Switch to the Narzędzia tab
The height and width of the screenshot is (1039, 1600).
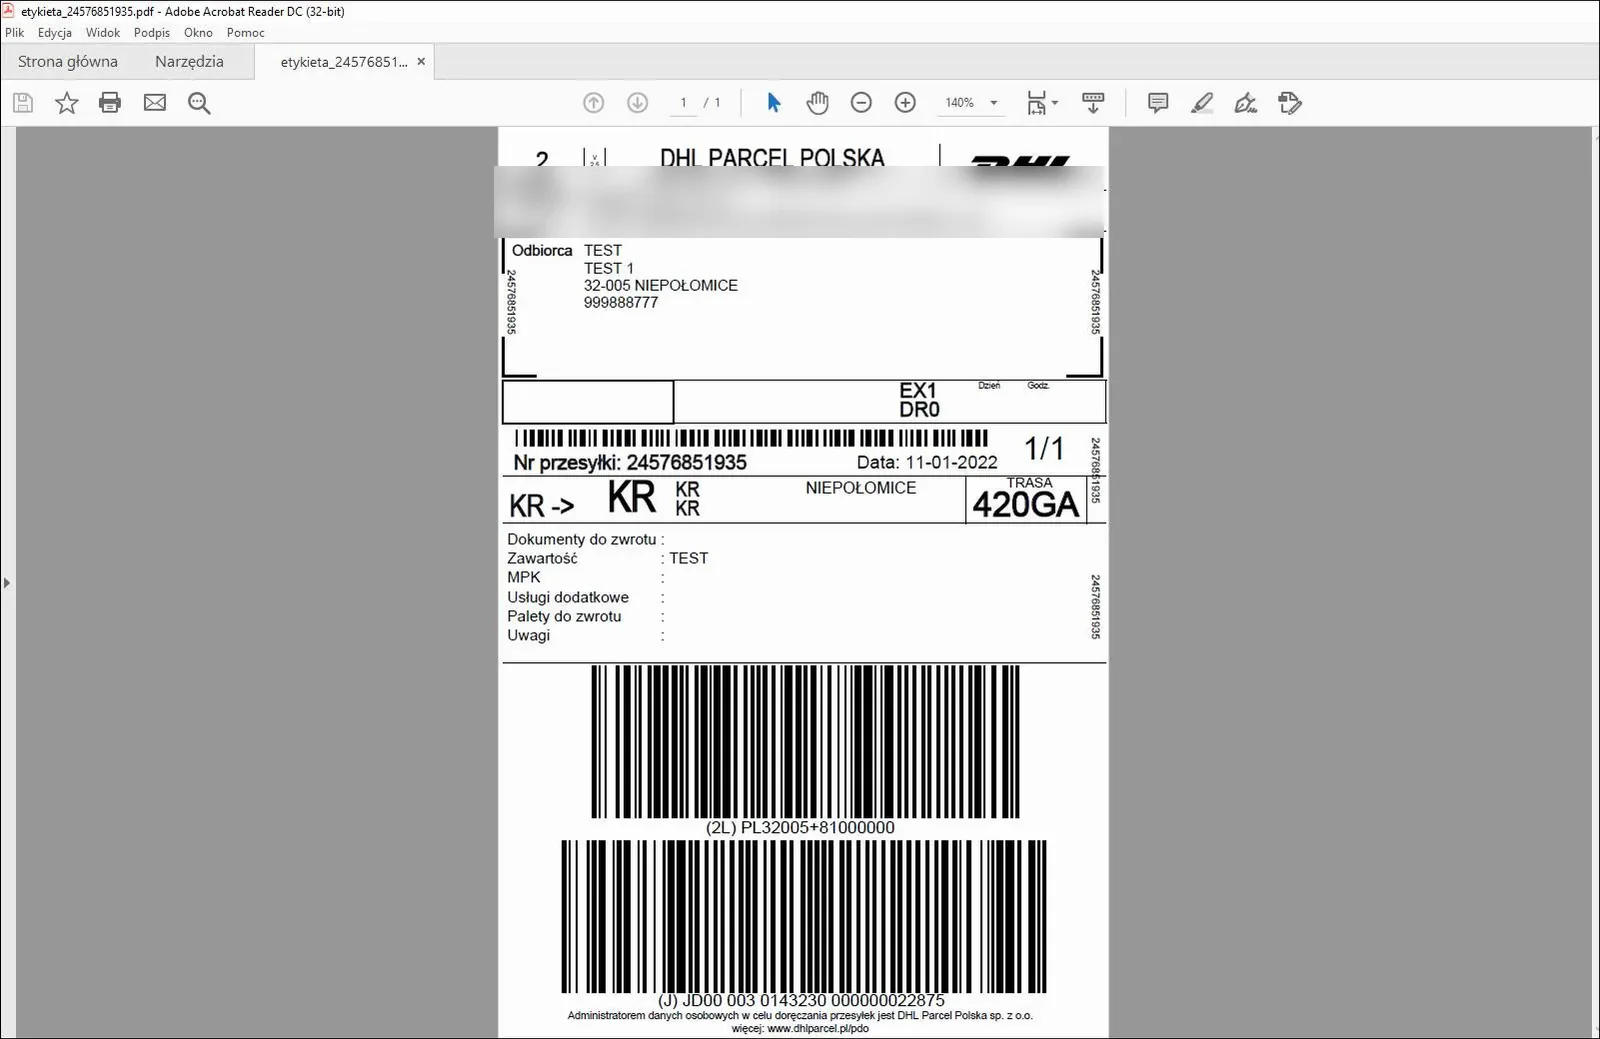(189, 61)
